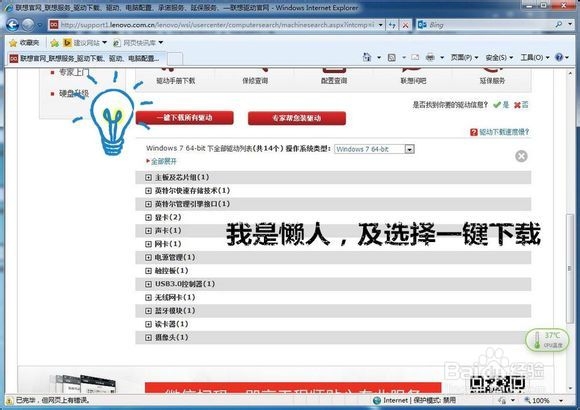Select the Lenovo support browser tab
Image resolution: width=580 pixels, height=410 pixels.
(87, 58)
